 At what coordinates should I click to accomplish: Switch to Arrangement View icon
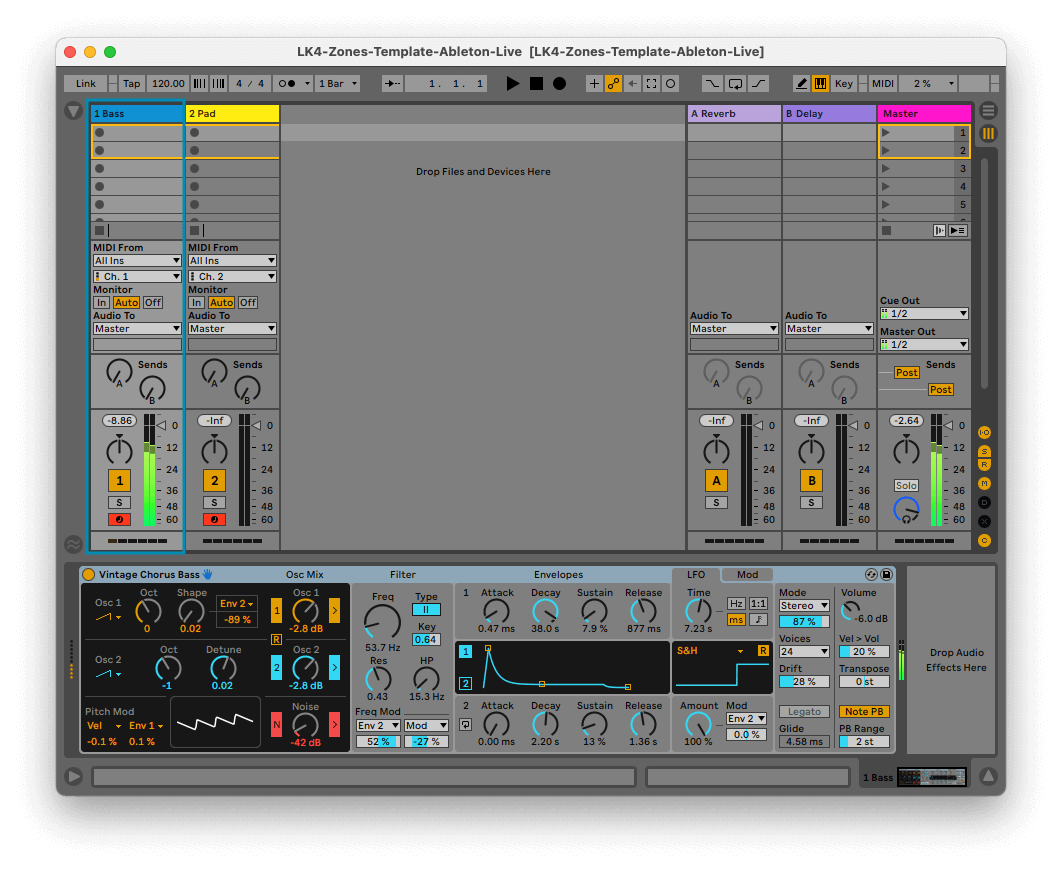988,110
